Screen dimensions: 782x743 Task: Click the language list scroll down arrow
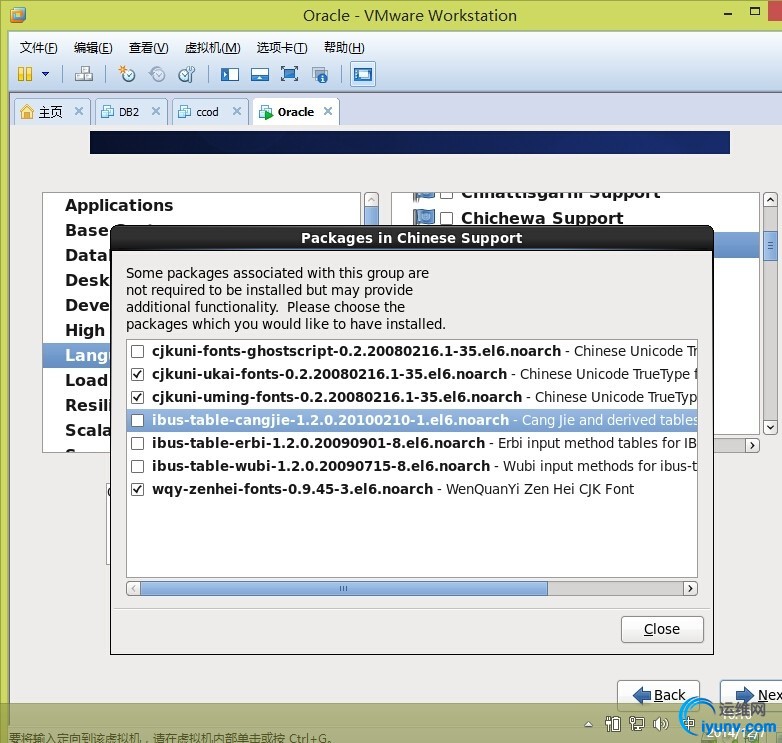click(770, 427)
